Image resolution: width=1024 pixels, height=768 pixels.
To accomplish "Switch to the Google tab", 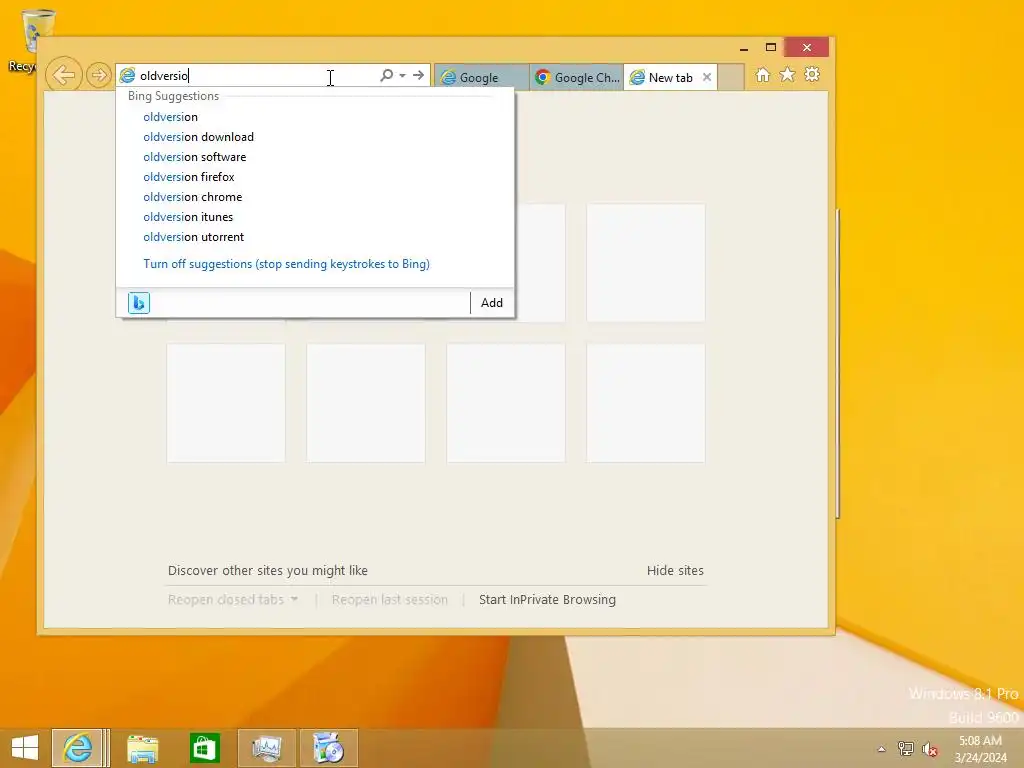I will pos(481,77).
